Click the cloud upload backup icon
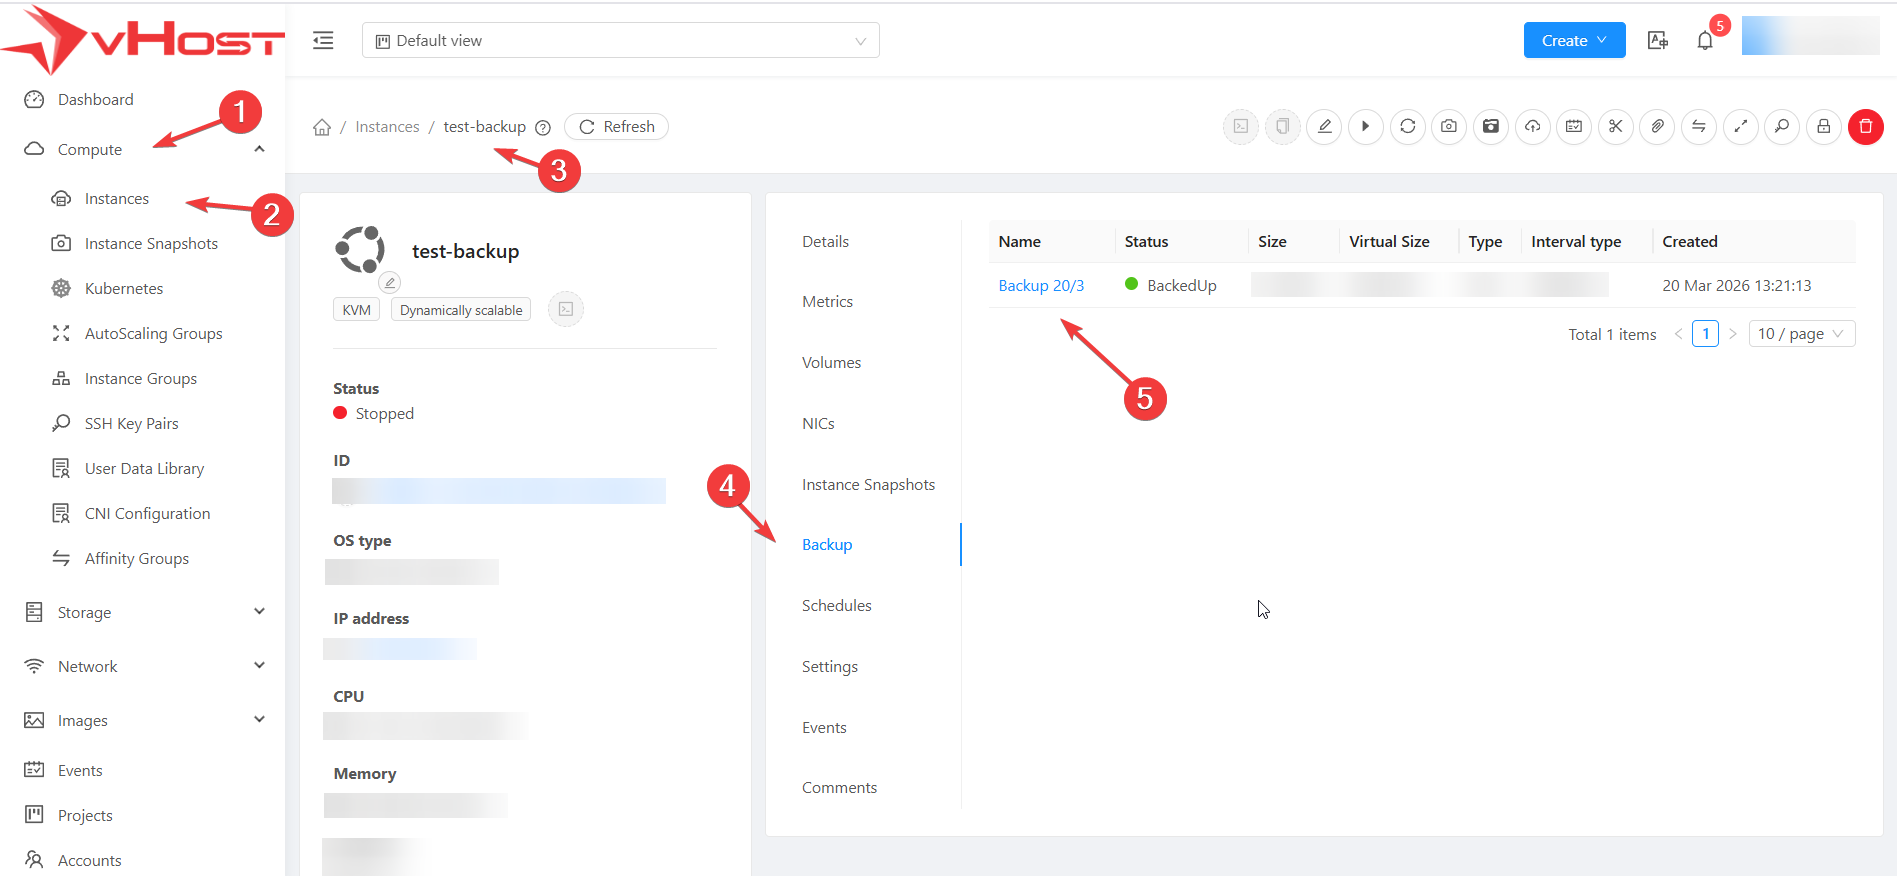Screen dimensions: 1897x876 (1532, 127)
